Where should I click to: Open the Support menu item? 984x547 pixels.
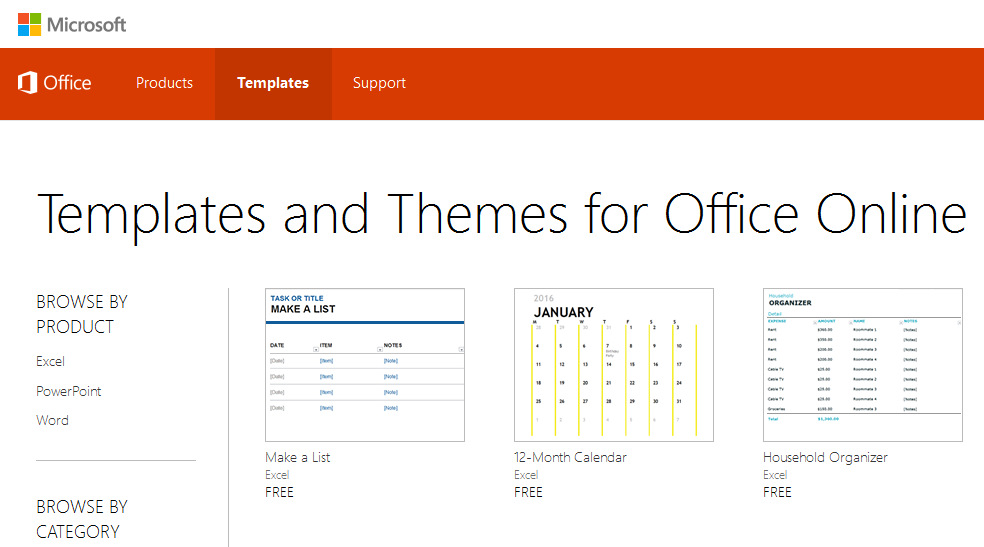(x=379, y=83)
